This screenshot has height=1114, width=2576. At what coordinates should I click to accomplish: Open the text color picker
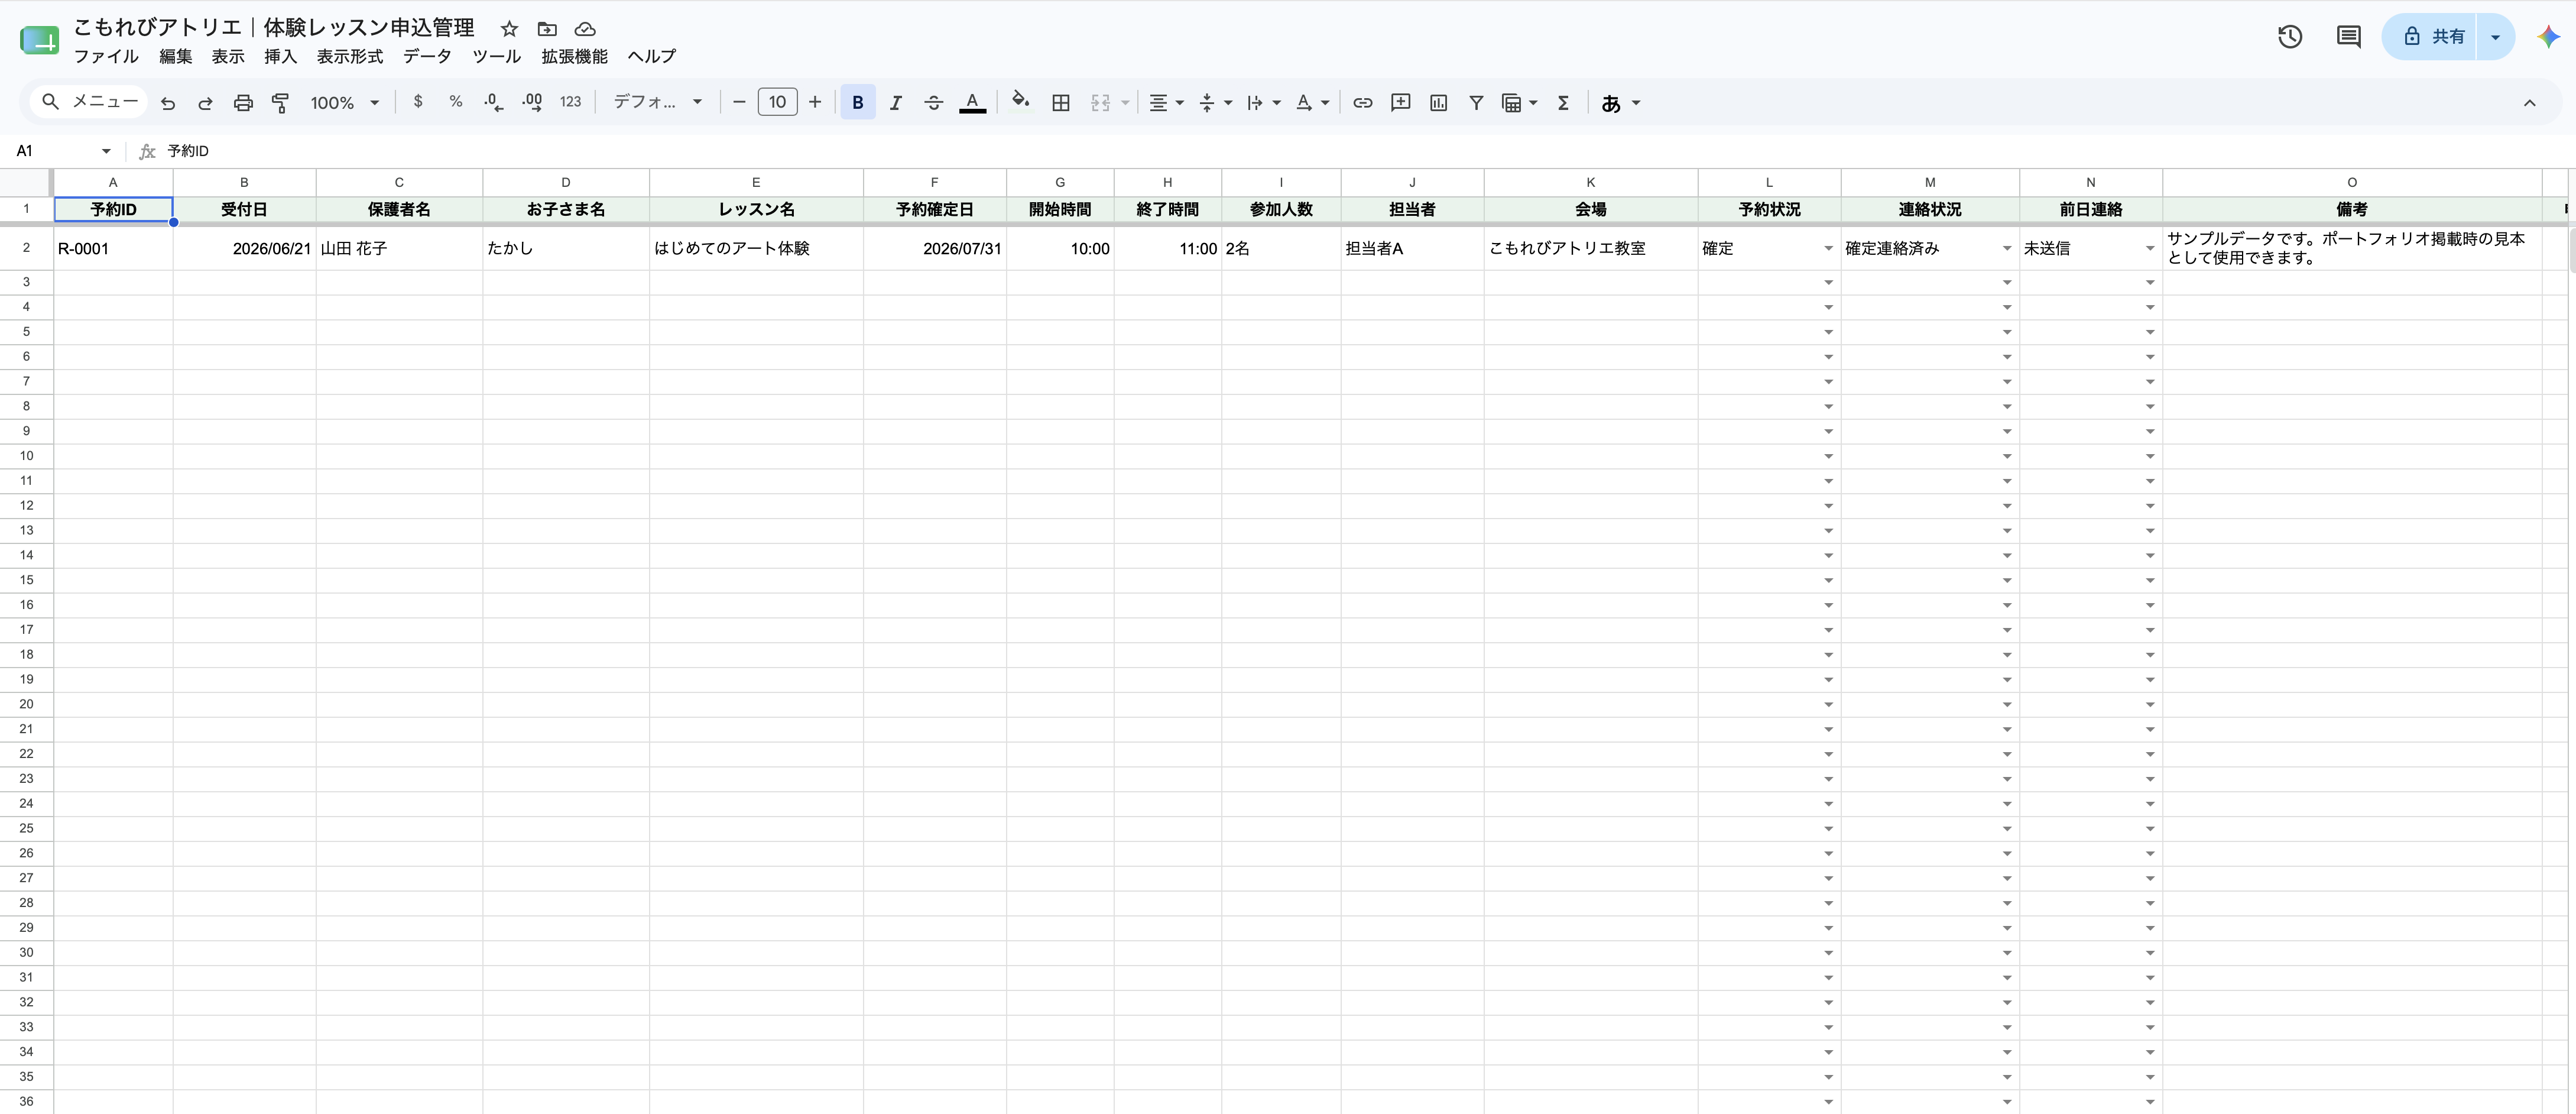coord(972,102)
